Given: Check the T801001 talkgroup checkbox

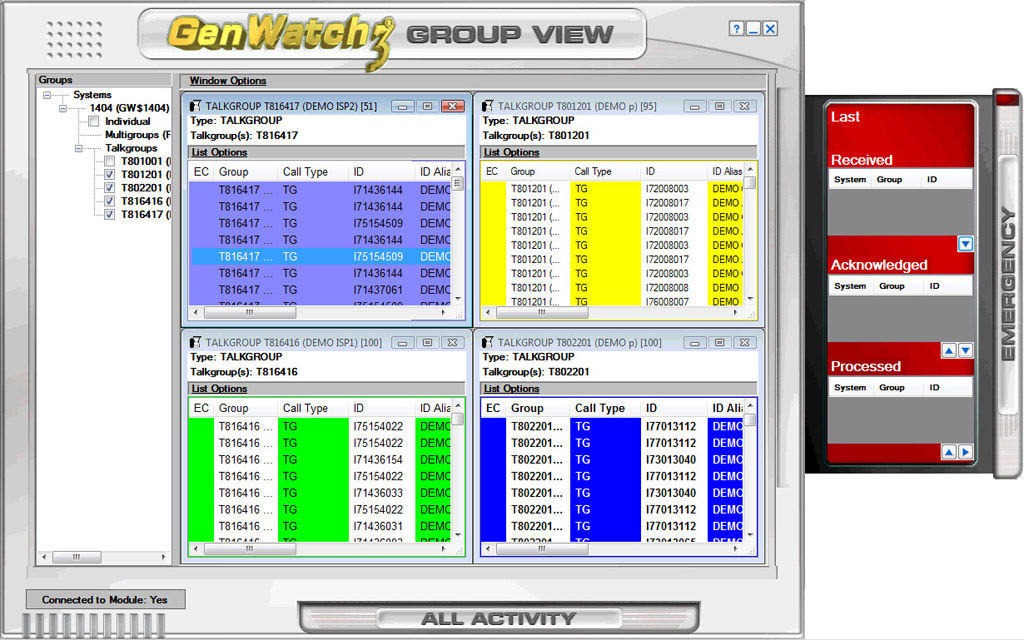Looking at the screenshot, I should coord(109,162).
